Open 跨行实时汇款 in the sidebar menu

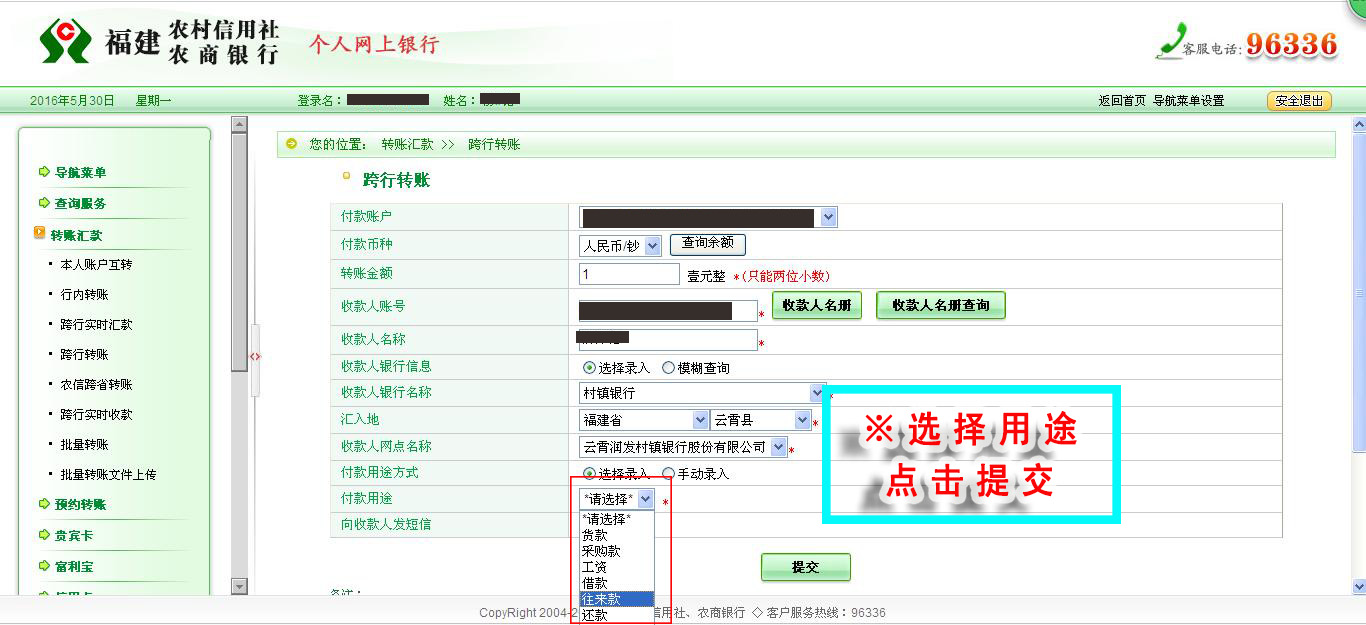coord(96,325)
